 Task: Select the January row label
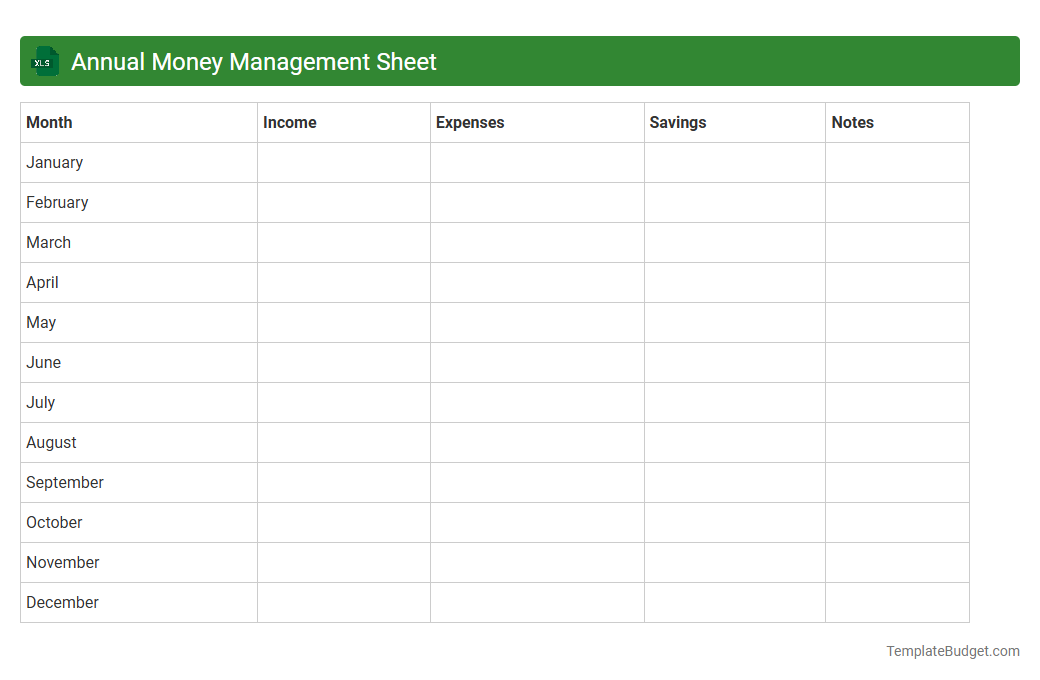click(x=54, y=162)
